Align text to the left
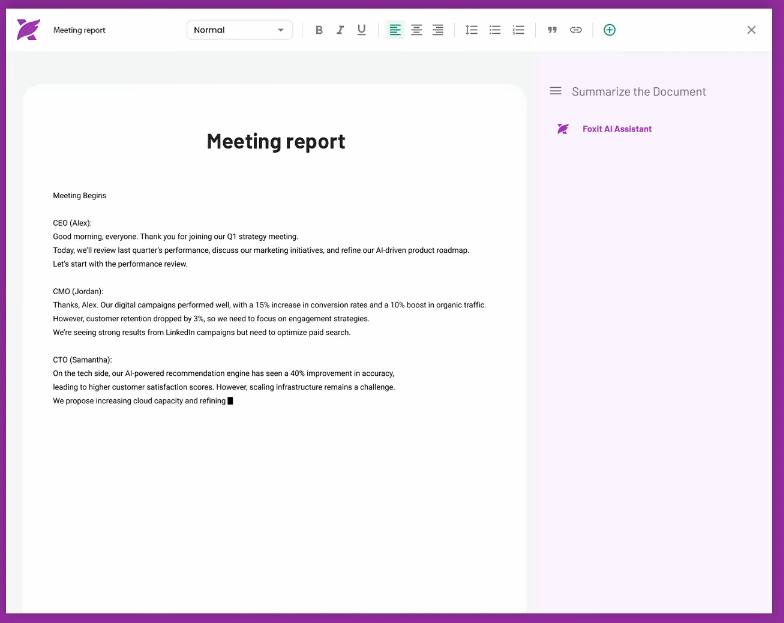This screenshot has width=784, height=623. pyautogui.click(x=395, y=30)
